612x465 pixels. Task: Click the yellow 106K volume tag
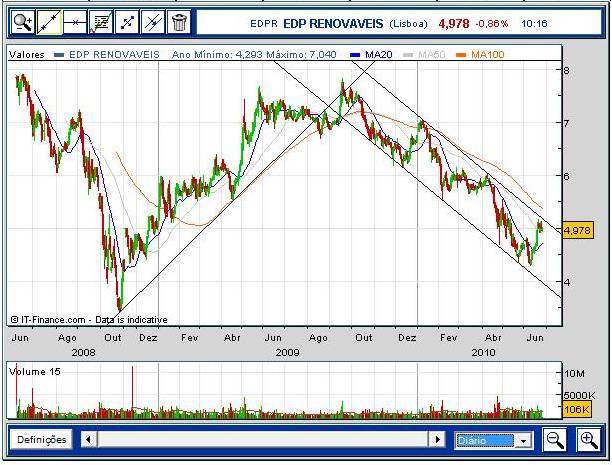tap(577, 409)
